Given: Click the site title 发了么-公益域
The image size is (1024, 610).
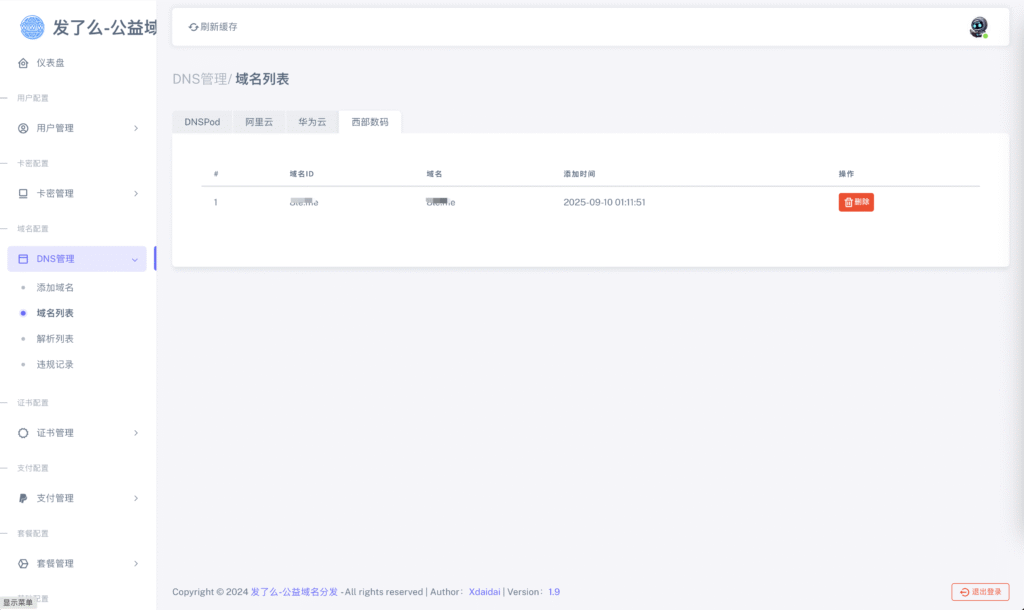Looking at the screenshot, I should [x=105, y=27].
